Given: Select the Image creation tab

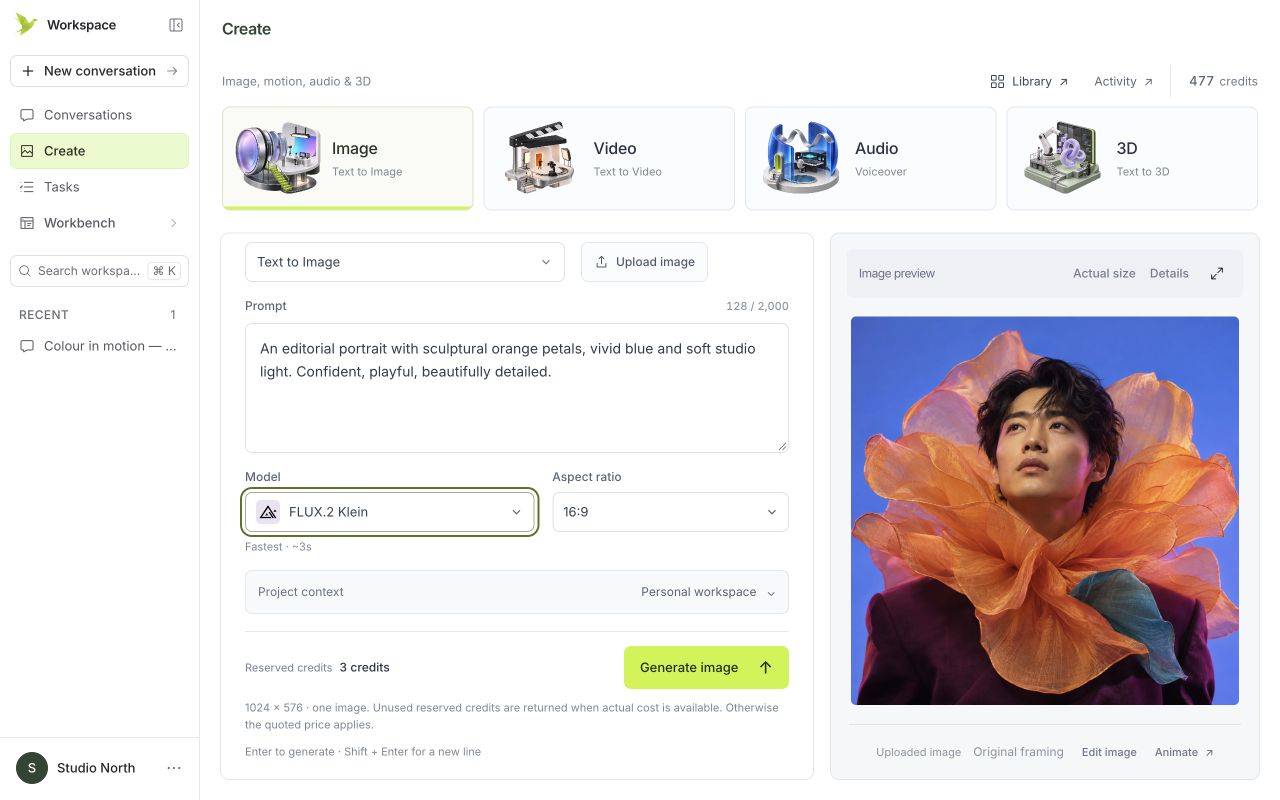Looking at the screenshot, I should (x=347, y=158).
